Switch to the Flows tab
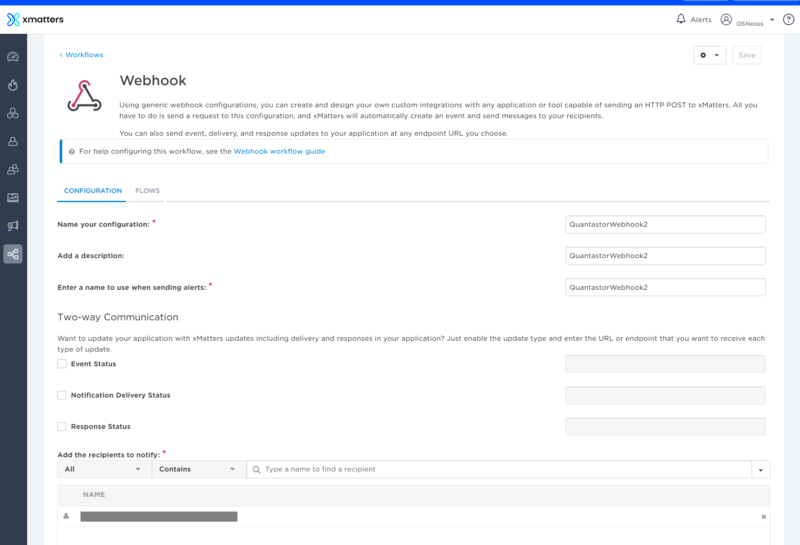Viewport: 800px width, 545px height. (x=147, y=191)
